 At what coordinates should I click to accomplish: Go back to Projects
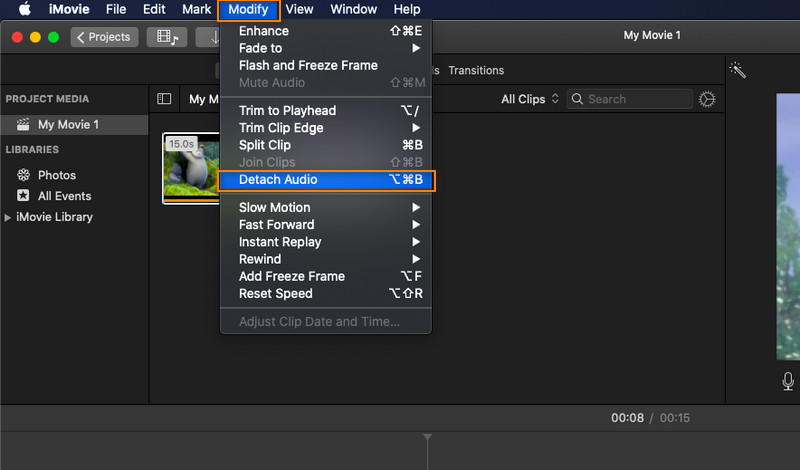[104, 37]
